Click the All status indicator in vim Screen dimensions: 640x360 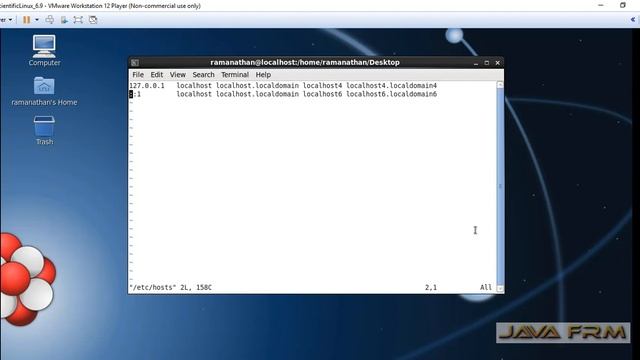(486, 287)
